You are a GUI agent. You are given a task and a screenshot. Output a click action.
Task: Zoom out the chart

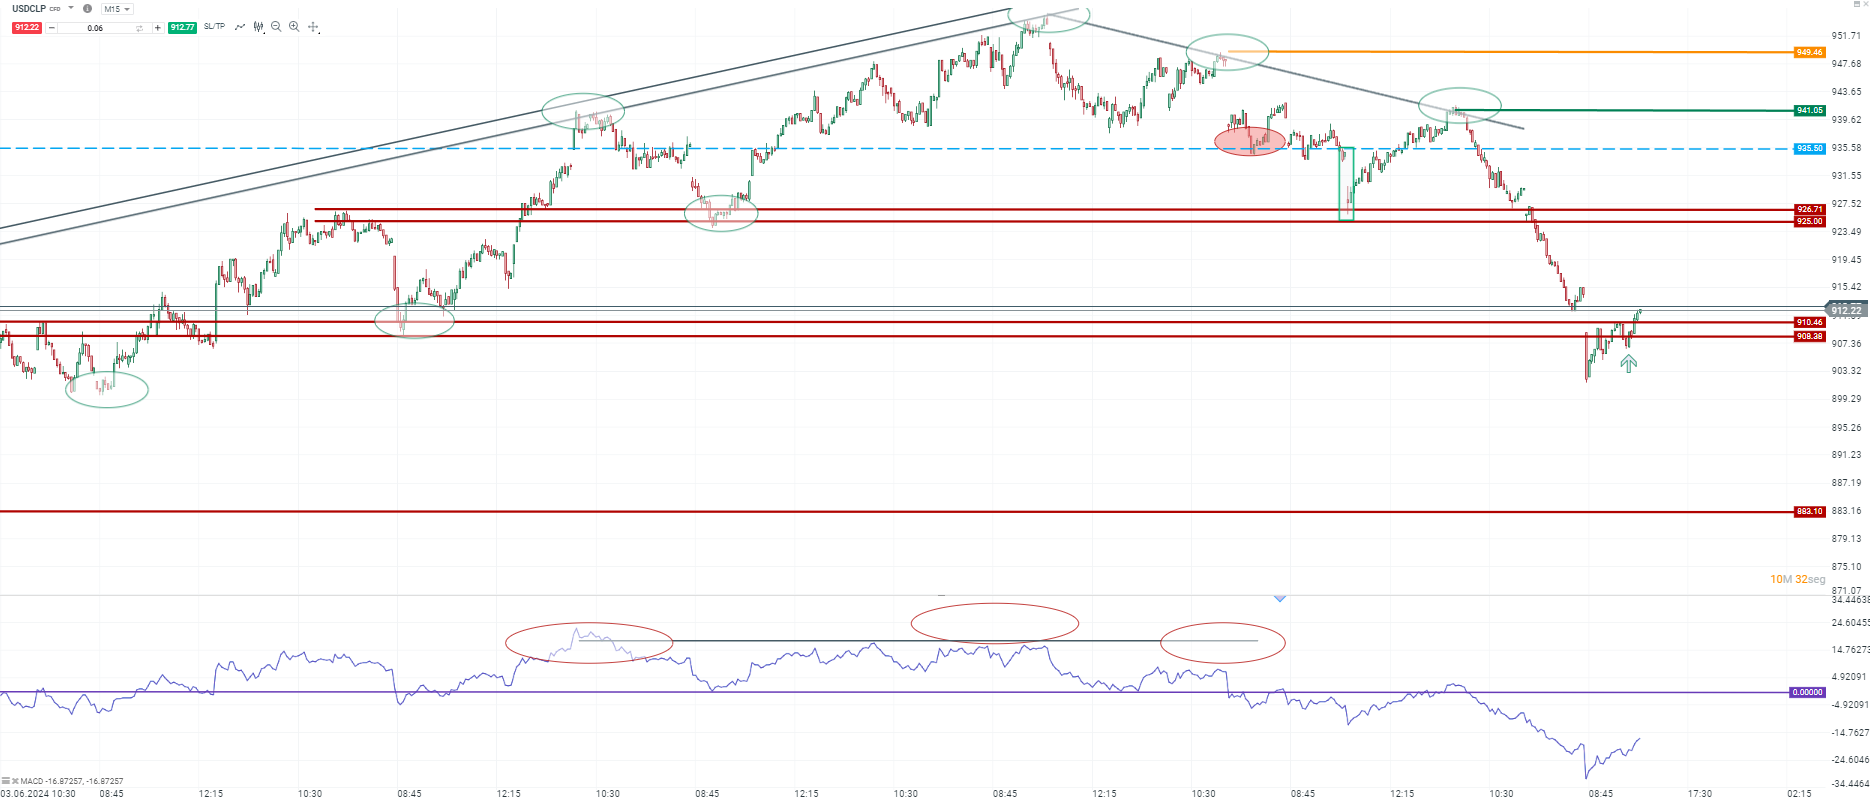click(x=276, y=27)
